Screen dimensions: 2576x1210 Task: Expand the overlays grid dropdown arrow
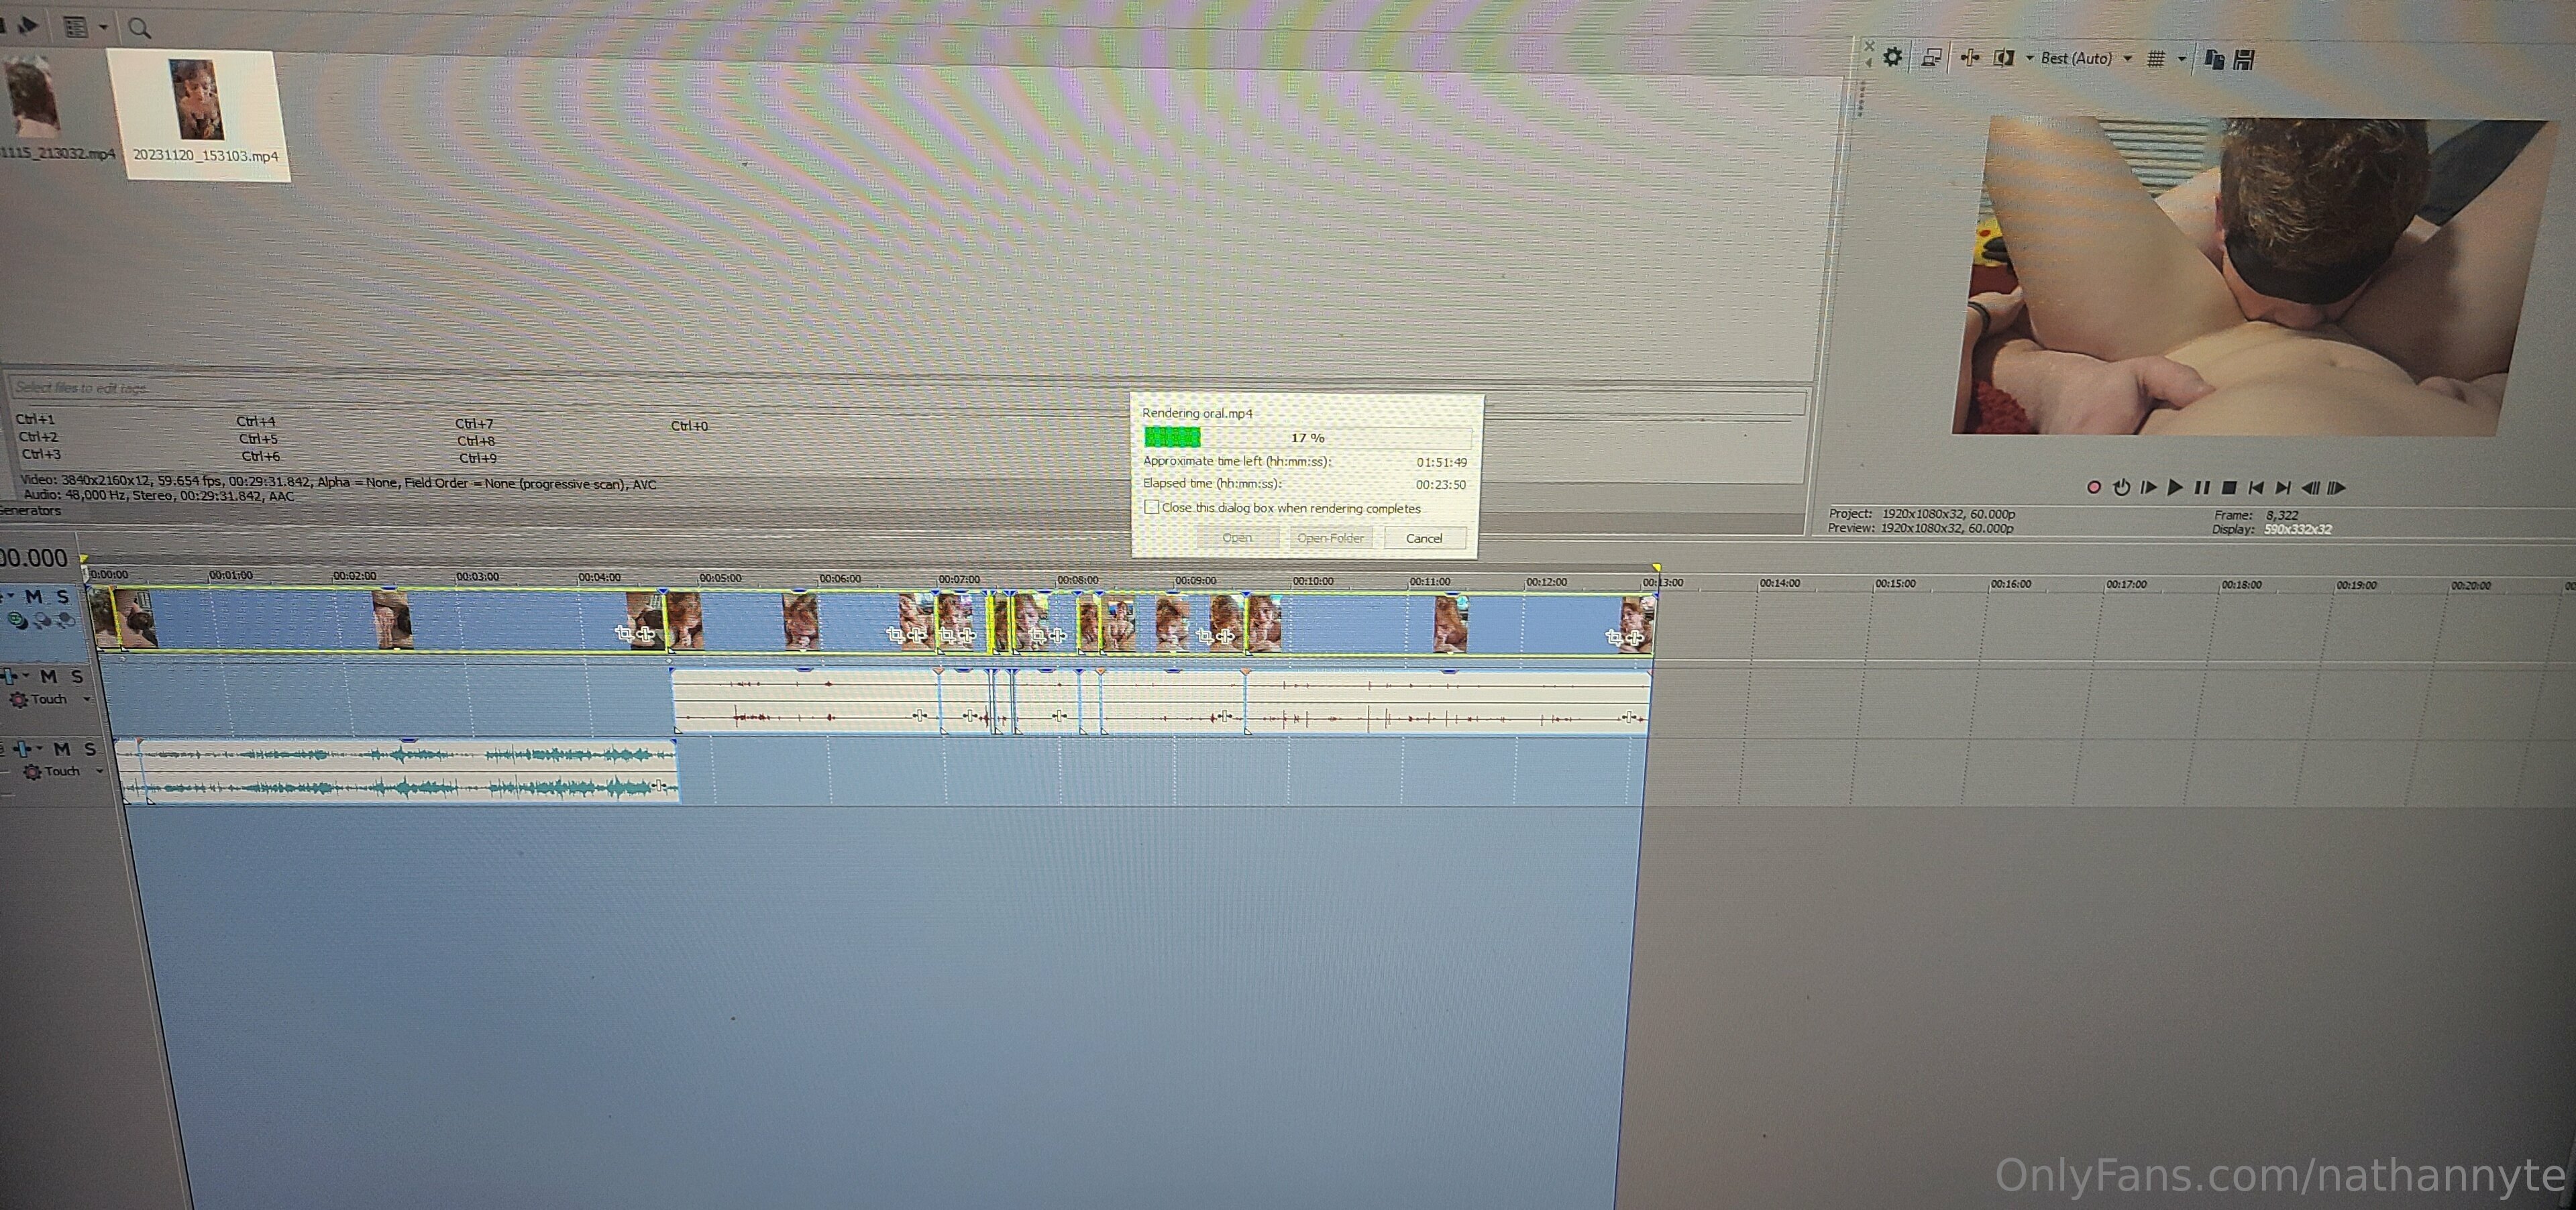tap(2181, 59)
